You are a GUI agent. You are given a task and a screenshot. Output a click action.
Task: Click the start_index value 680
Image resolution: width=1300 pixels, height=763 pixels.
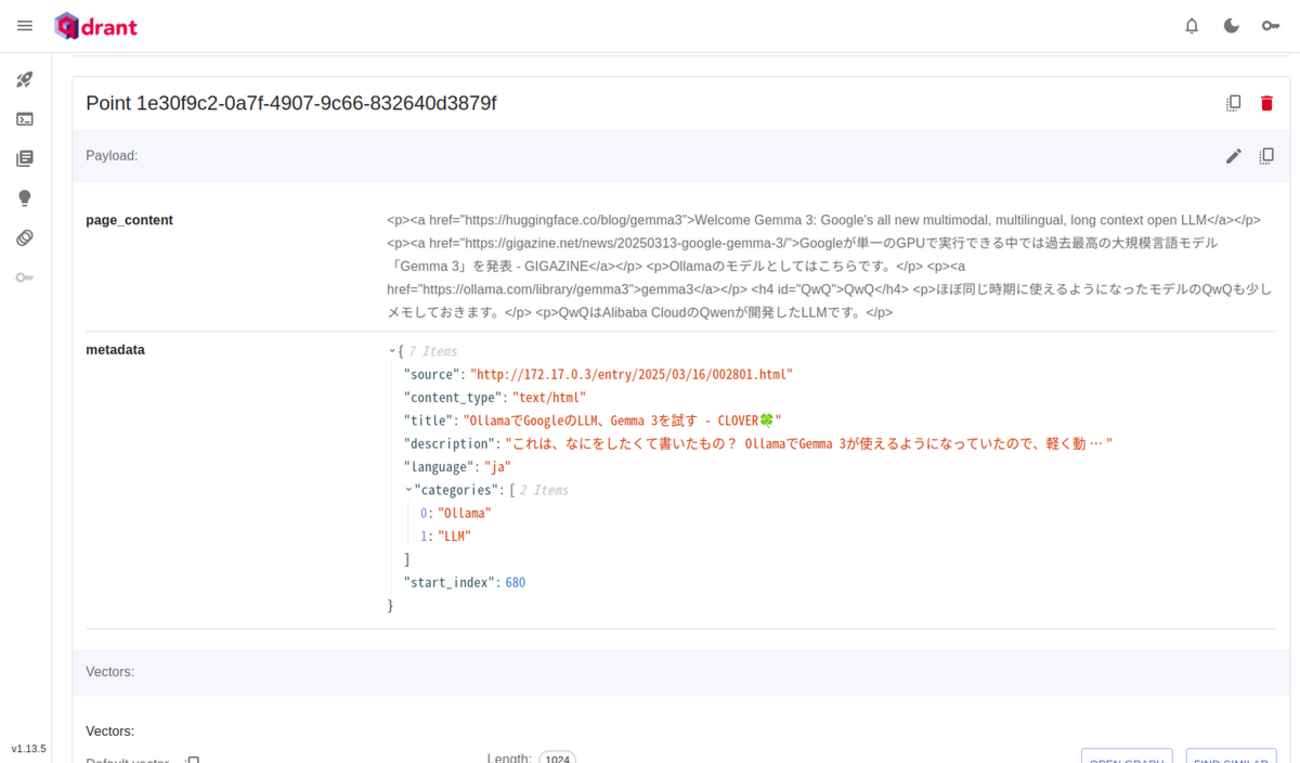coord(515,582)
